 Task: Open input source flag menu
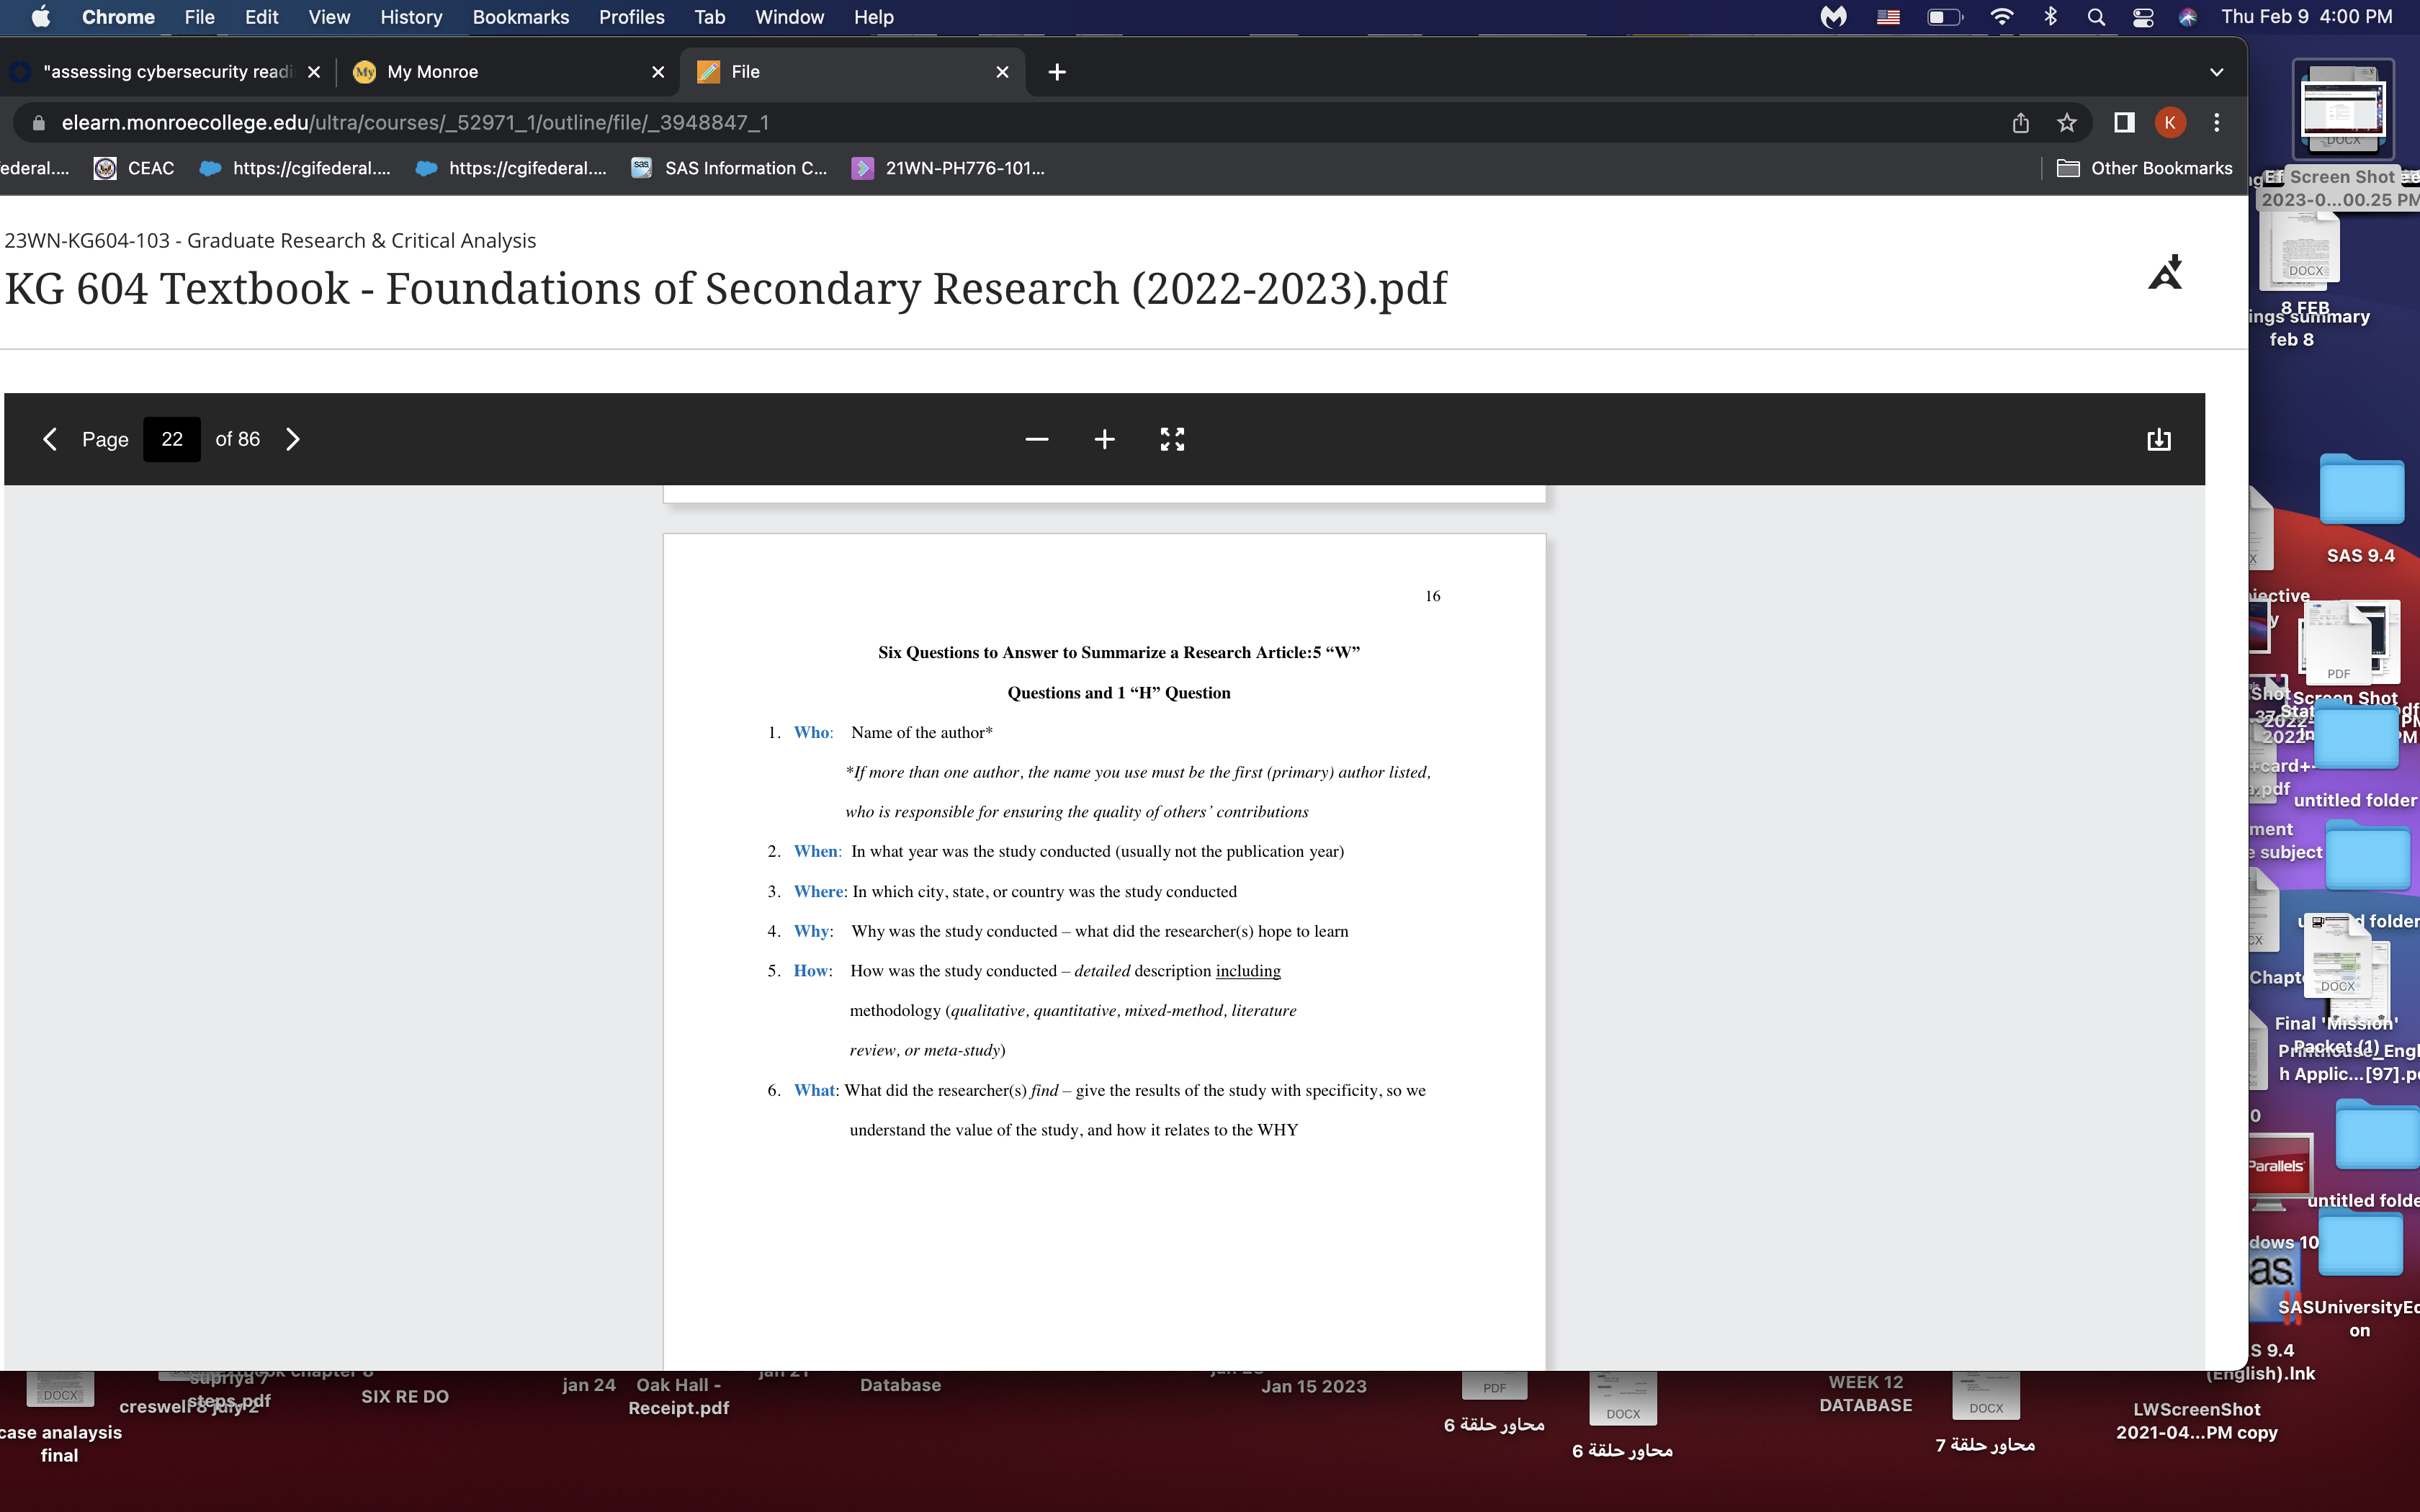coord(1888,17)
